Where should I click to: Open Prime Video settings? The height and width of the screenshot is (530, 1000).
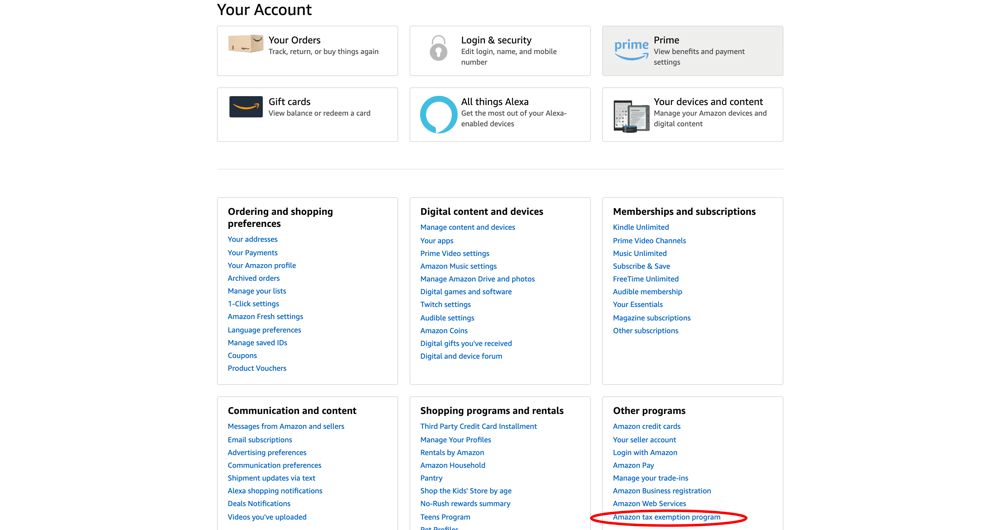click(x=454, y=254)
